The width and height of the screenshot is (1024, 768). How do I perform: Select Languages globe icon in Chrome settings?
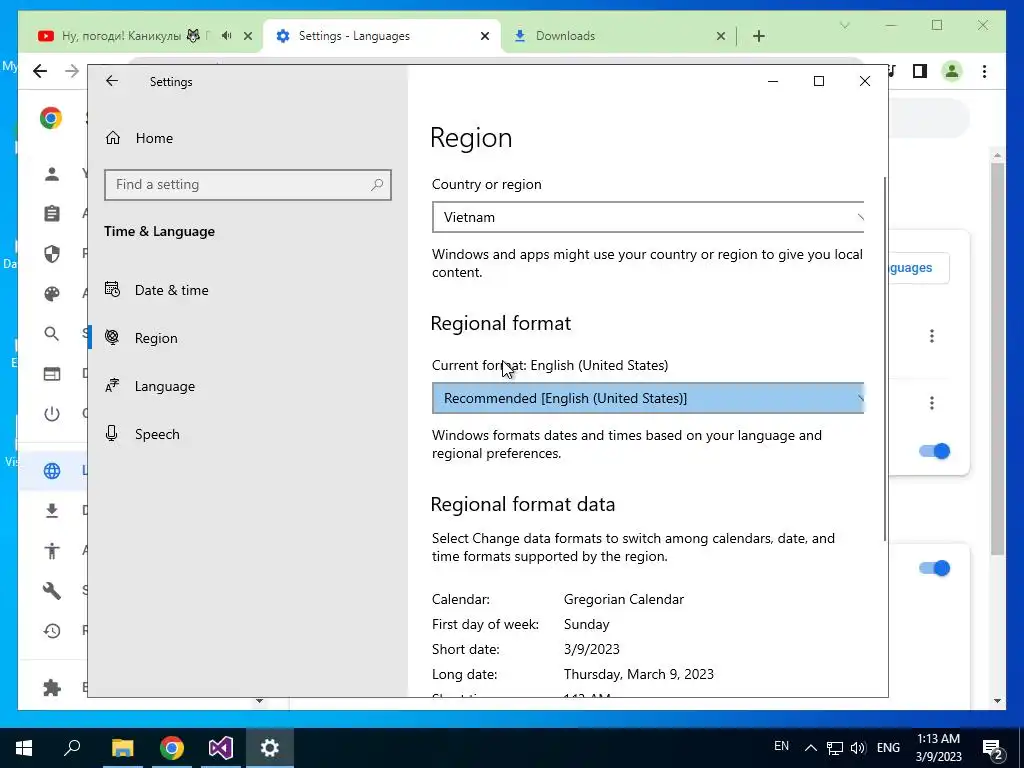[x=52, y=470]
